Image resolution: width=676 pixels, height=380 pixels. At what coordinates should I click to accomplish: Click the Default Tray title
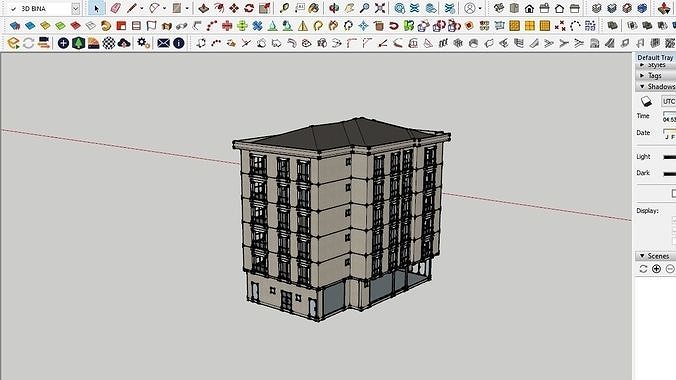[x=655, y=57]
